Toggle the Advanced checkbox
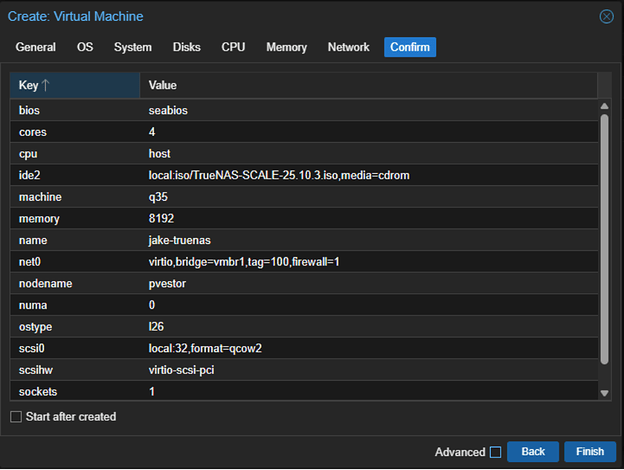 coord(495,452)
